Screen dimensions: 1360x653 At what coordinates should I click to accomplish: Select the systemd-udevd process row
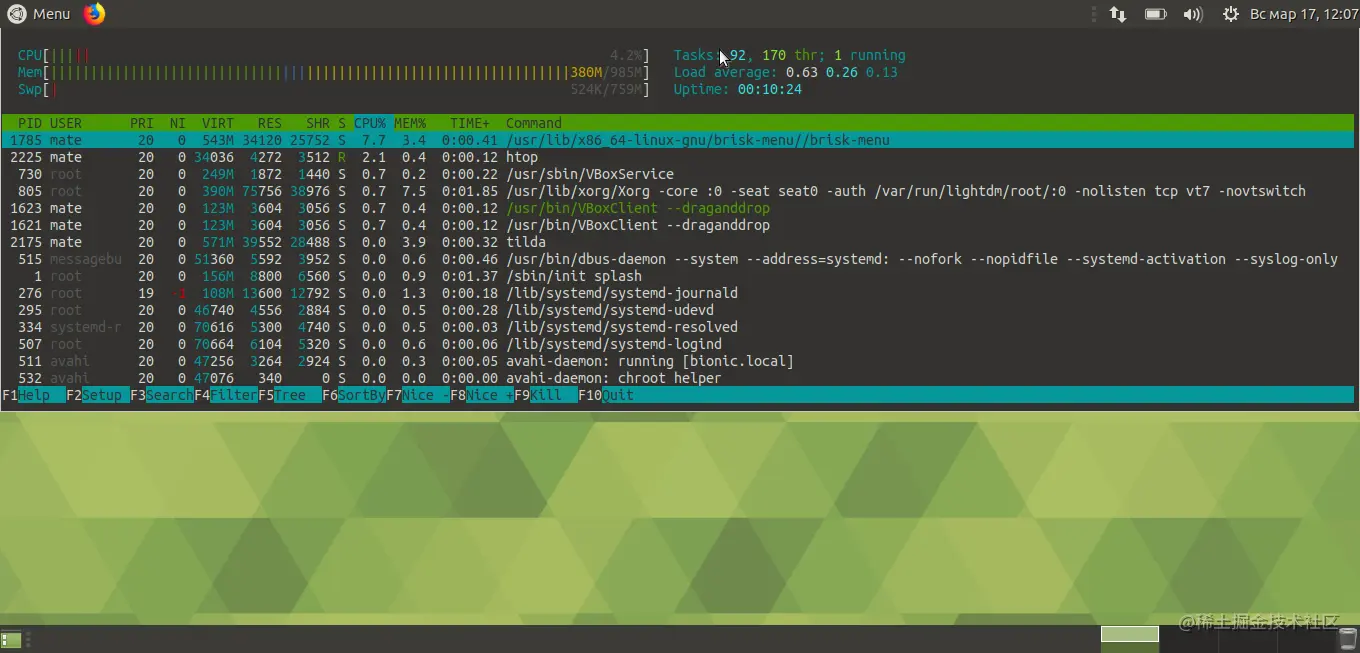pos(678,310)
